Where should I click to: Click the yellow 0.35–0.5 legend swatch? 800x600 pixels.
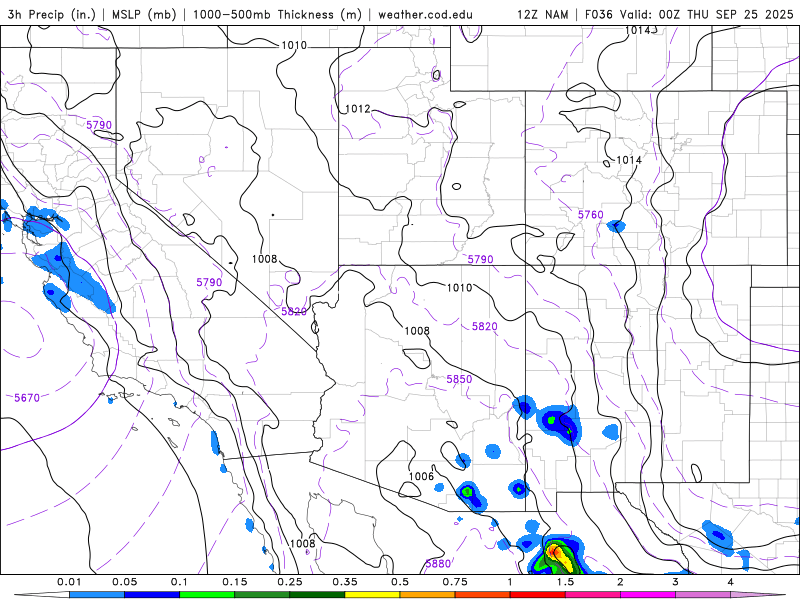pyautogui.click(x=372, y=594)
